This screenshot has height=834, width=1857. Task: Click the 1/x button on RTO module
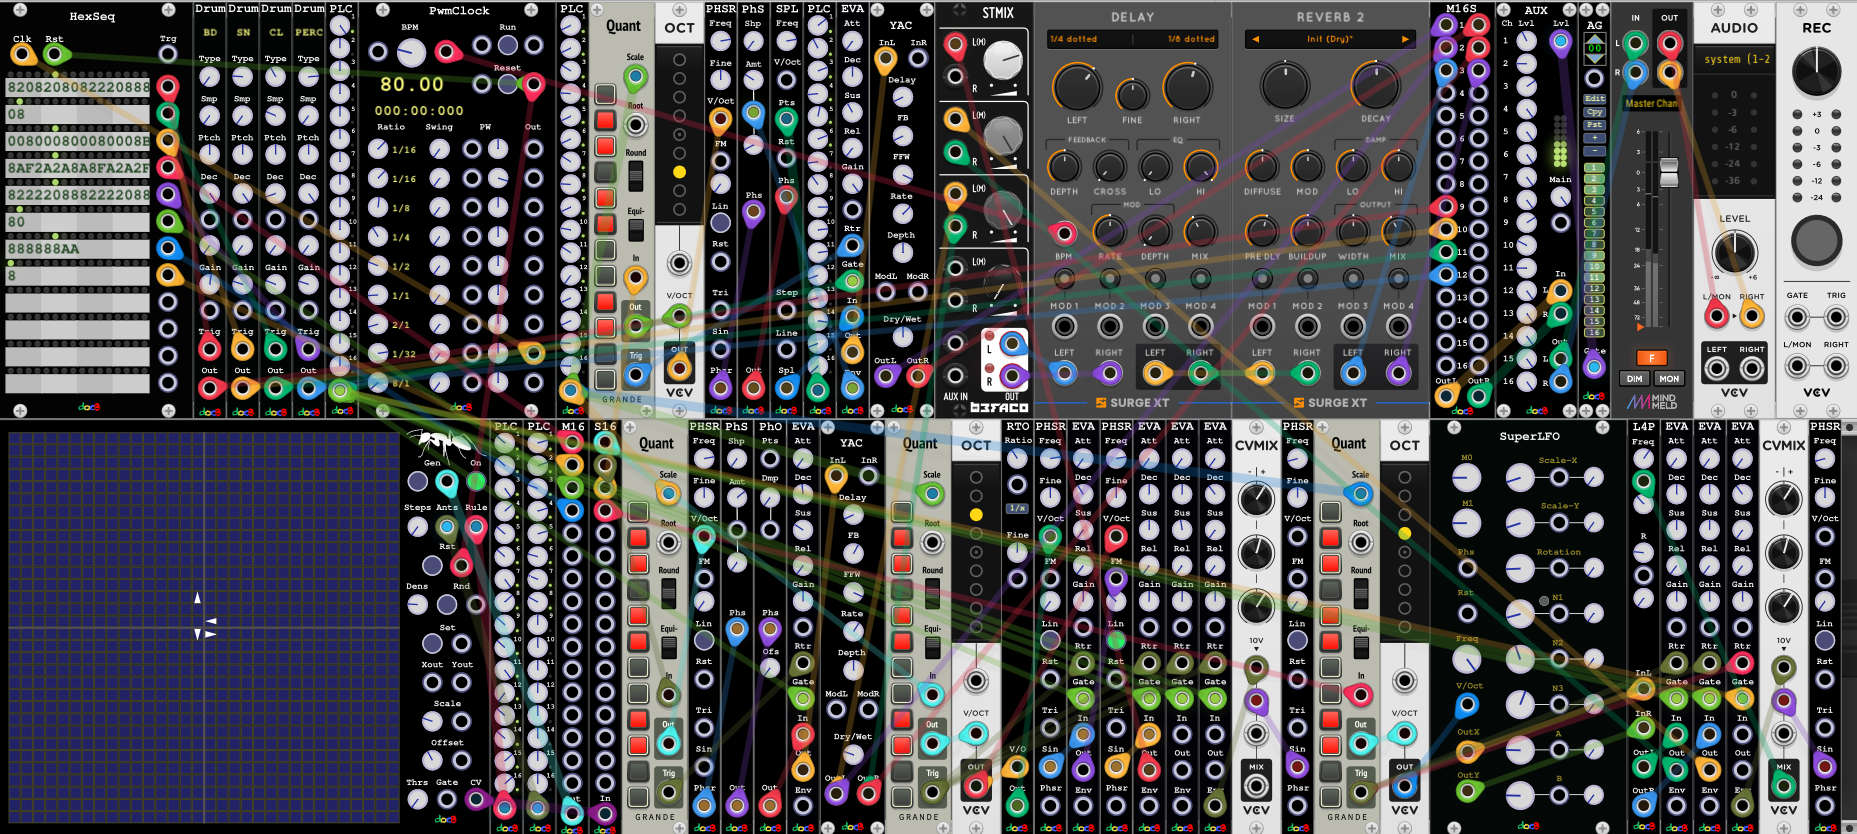click(1017, 508)
